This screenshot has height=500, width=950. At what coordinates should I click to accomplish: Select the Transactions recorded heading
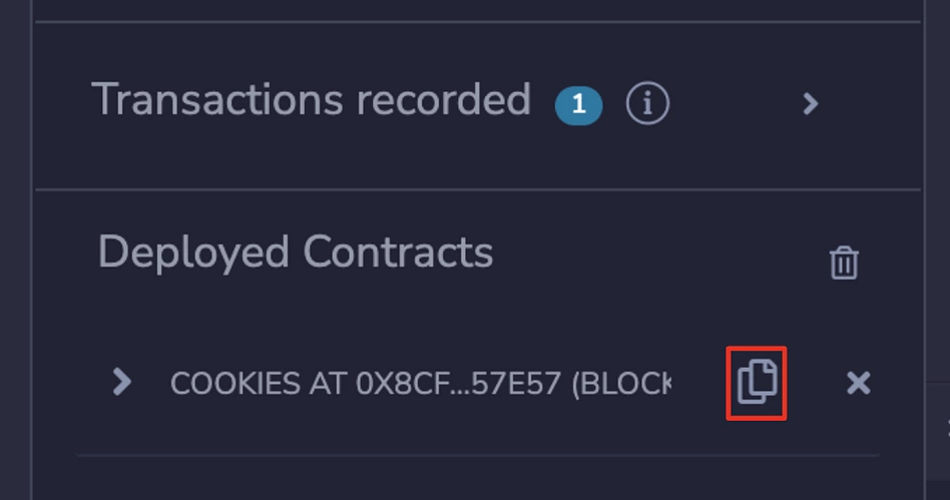(311, 99)
